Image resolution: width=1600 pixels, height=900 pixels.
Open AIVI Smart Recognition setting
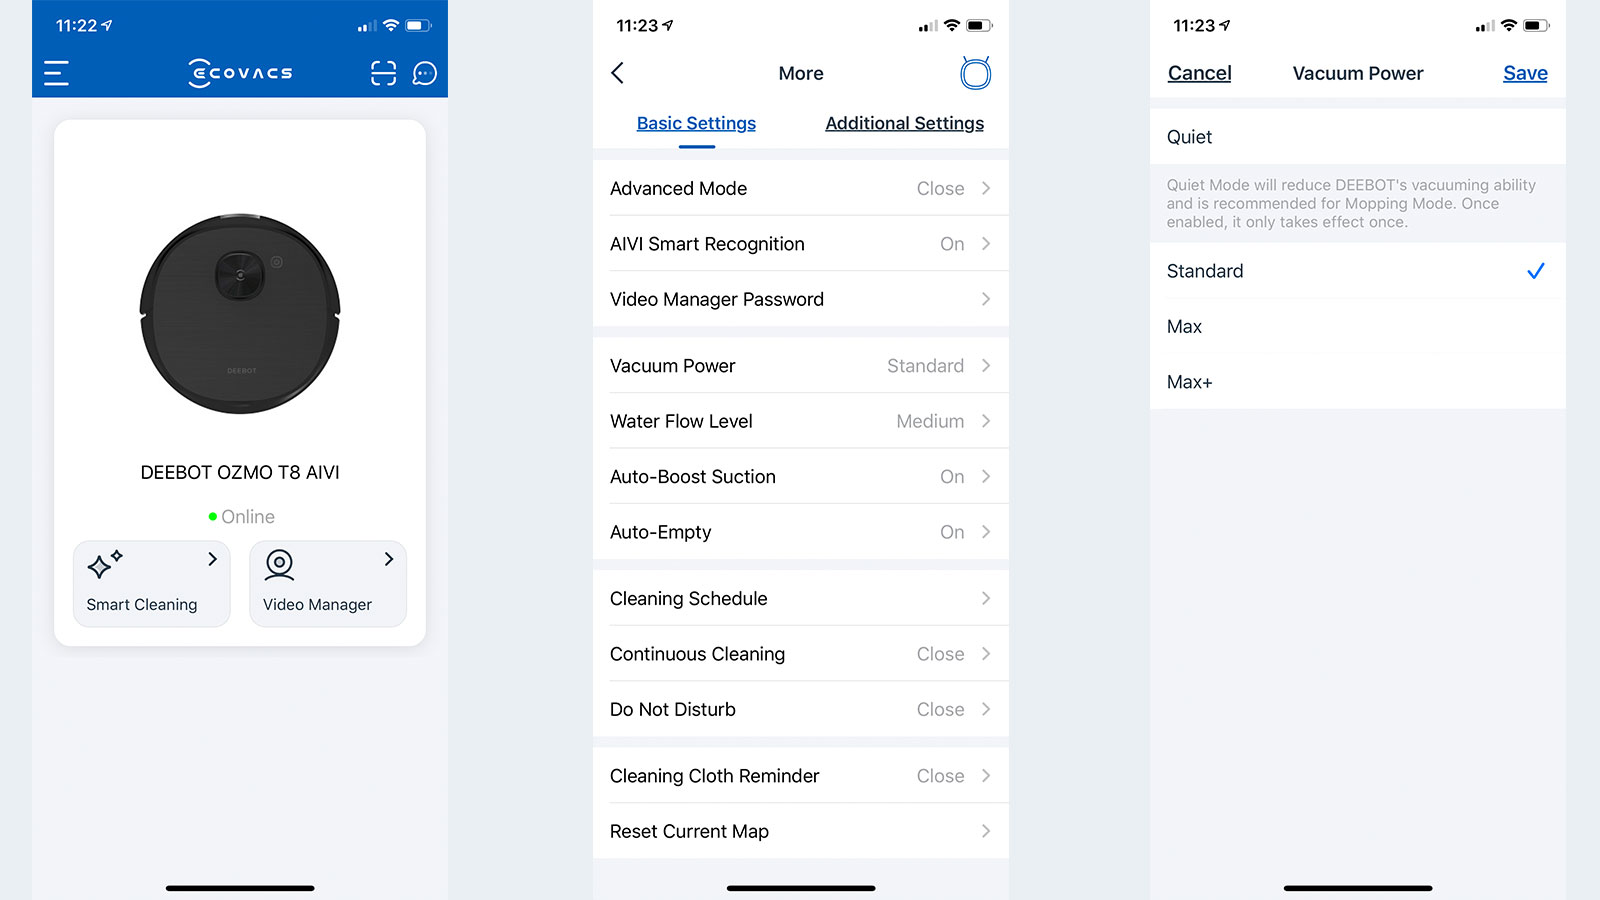point(801,243)
